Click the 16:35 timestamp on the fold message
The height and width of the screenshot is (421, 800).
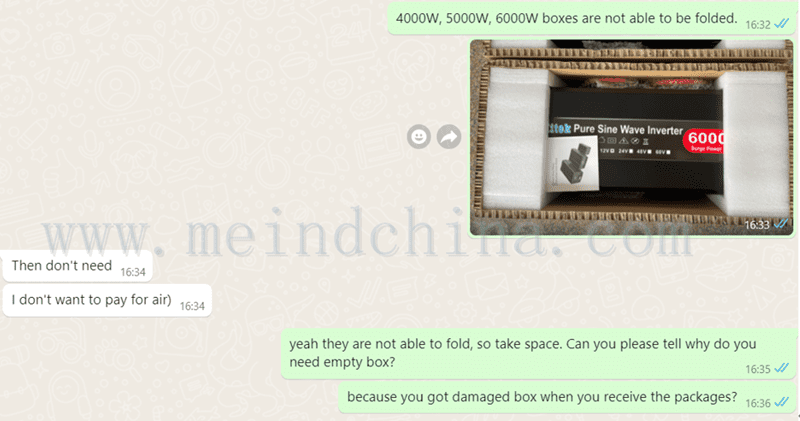(x=758, y=369)
